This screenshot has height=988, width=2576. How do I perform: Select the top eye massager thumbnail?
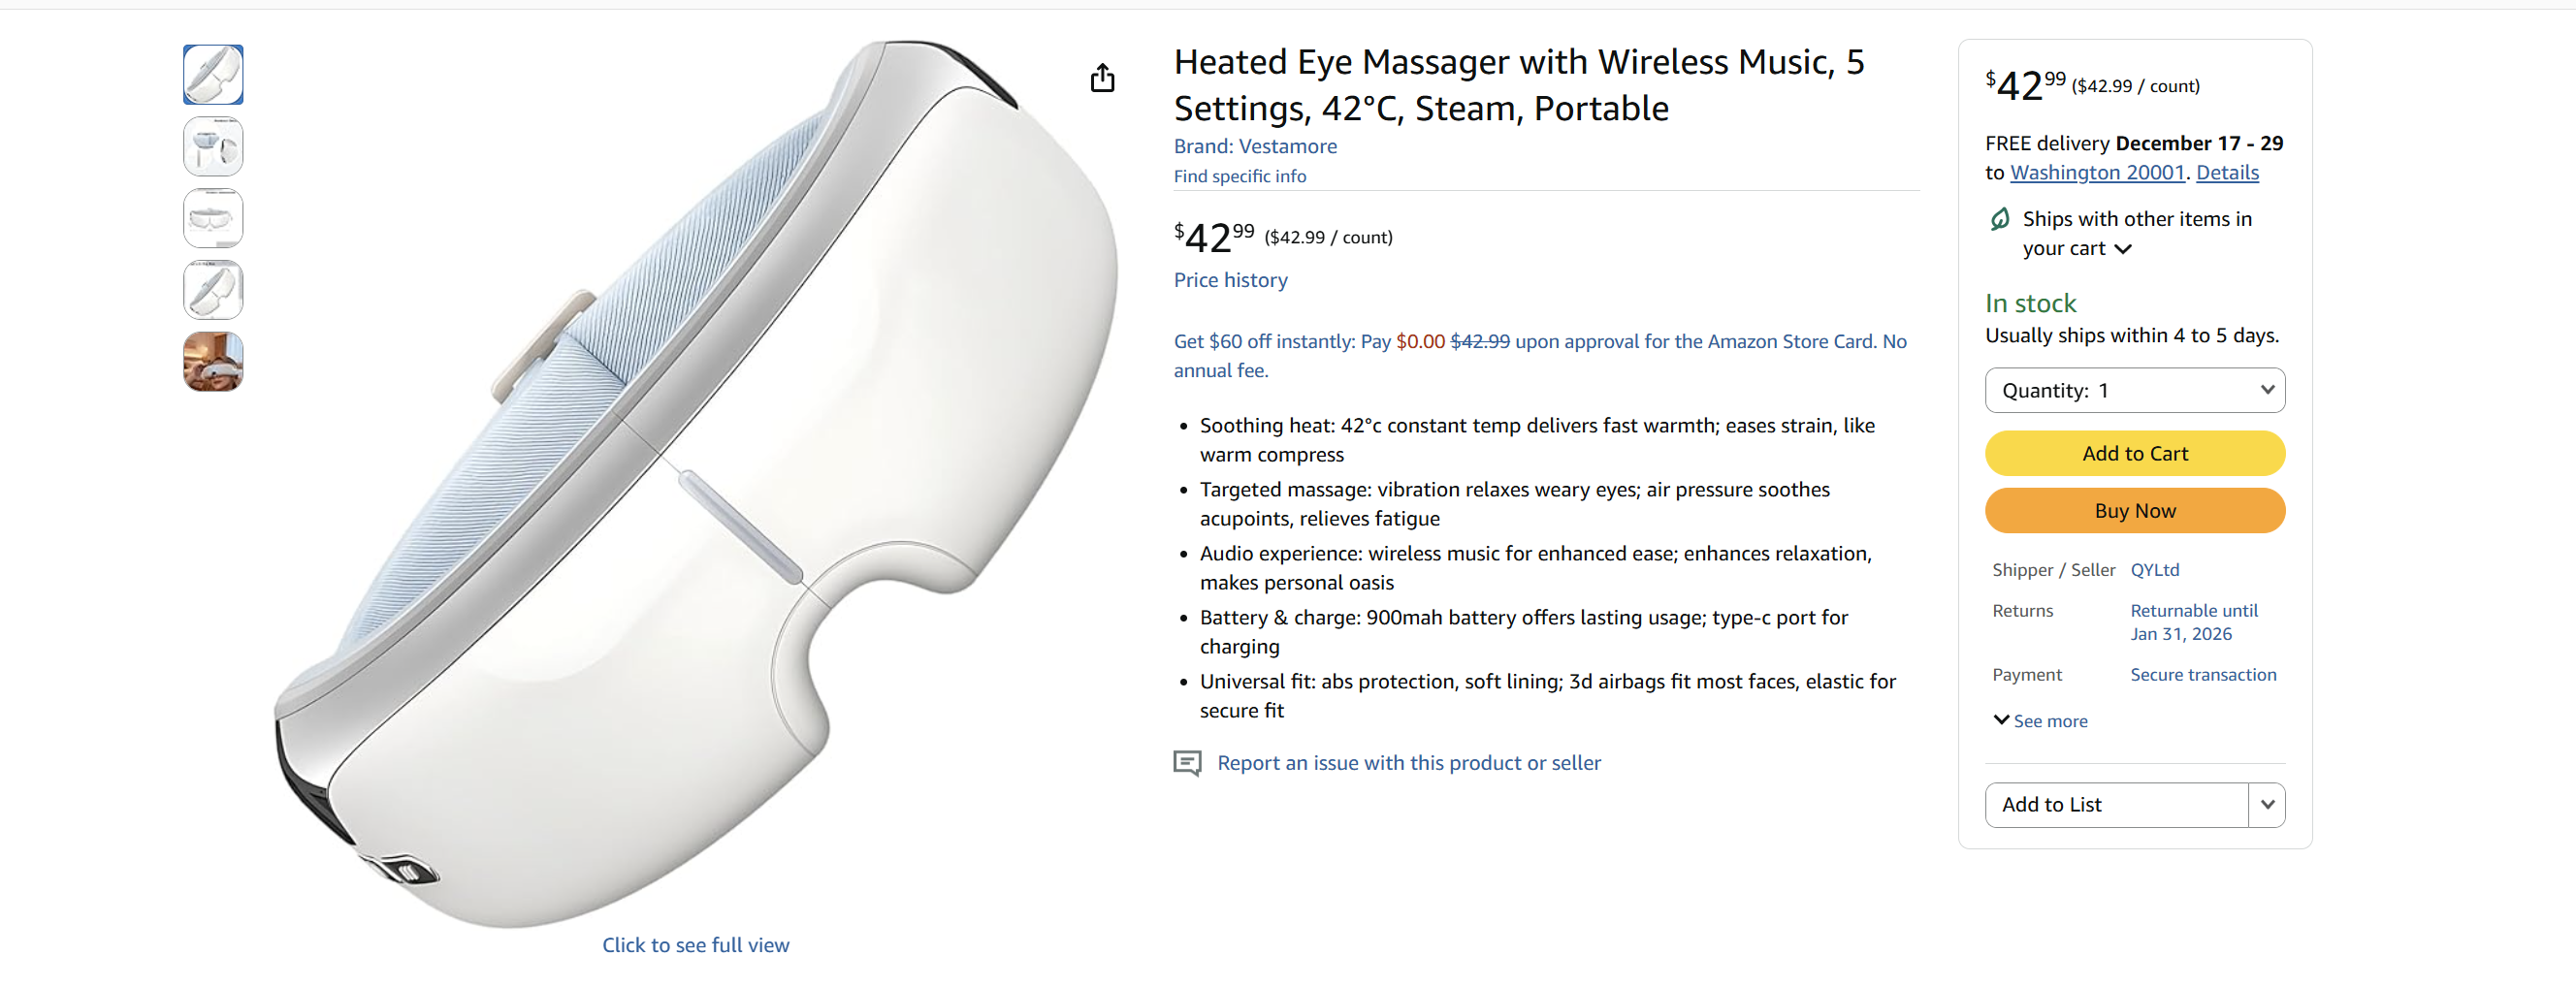(x=212, y=74)
